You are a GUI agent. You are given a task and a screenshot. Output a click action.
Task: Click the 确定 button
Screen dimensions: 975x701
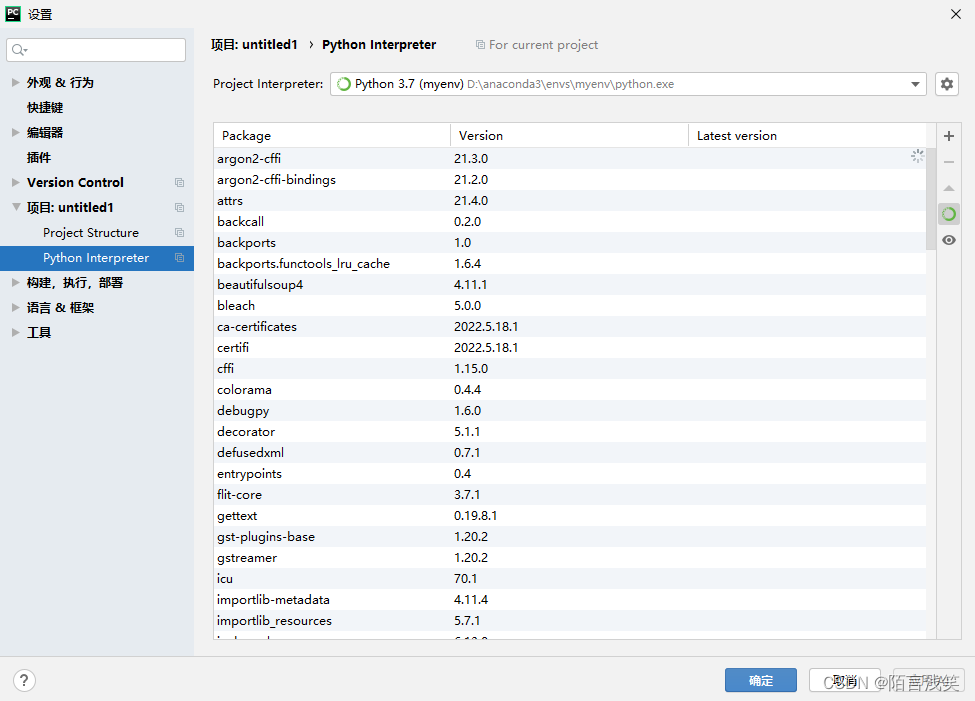(760, 680)
